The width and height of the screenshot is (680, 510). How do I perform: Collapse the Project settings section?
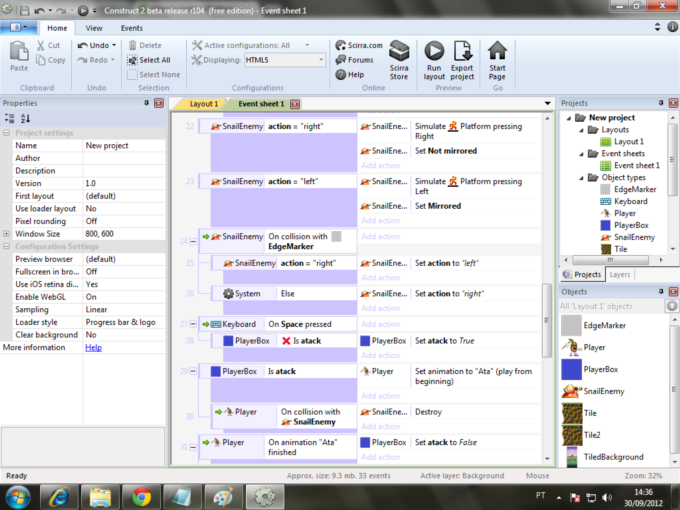pos(7,133)
